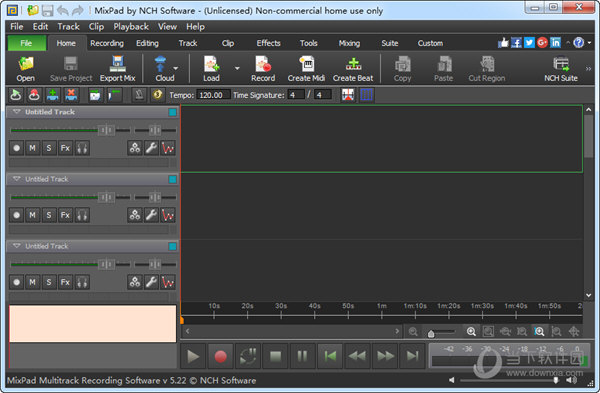Click the zoom in magnifier by the zoom slider
Screen dimensions: 600x393
(471, 331)
